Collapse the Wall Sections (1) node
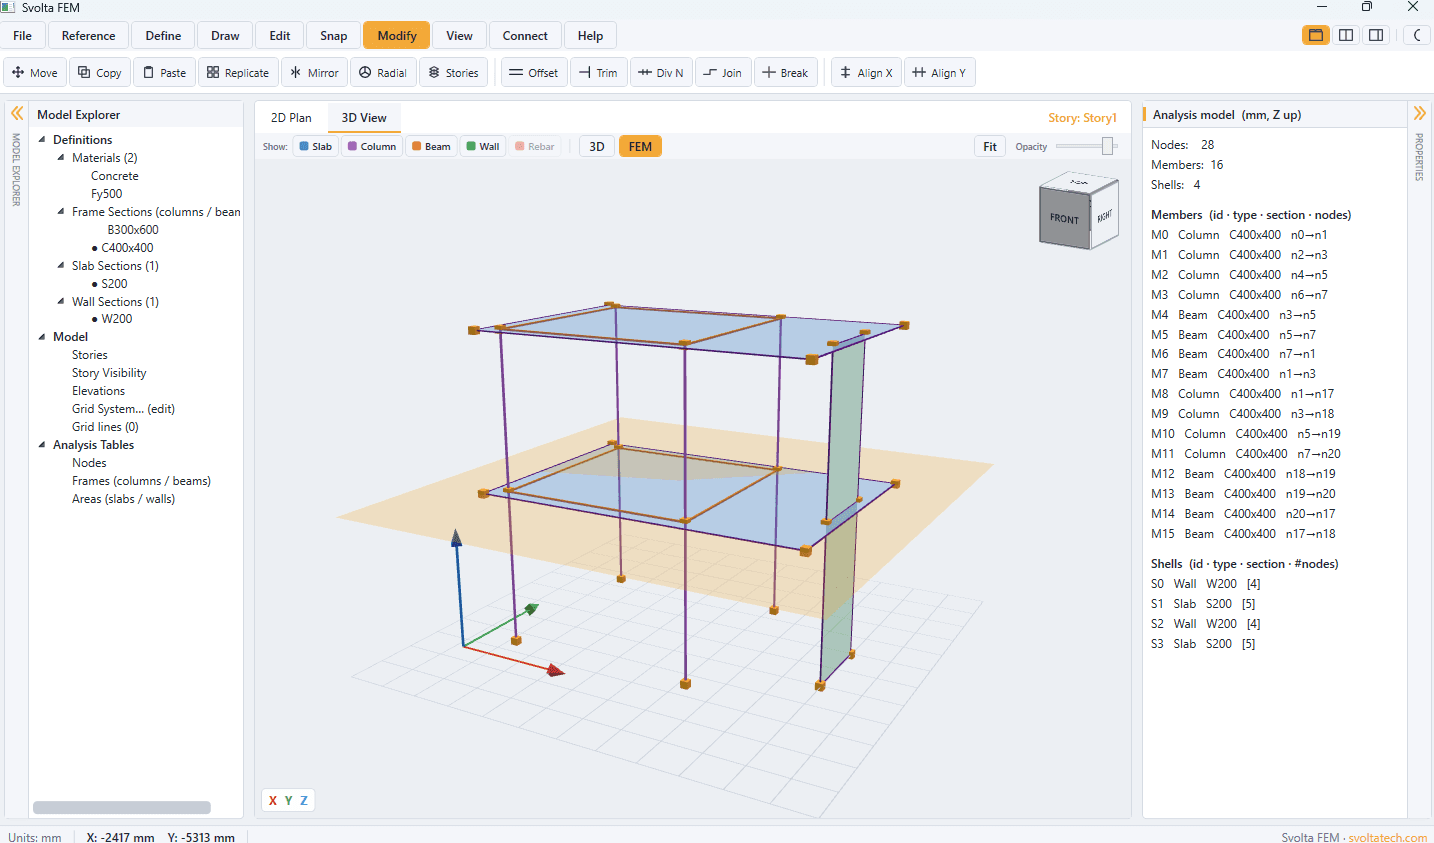This screenshot has width=1434, height=843. tap(61, 302)
